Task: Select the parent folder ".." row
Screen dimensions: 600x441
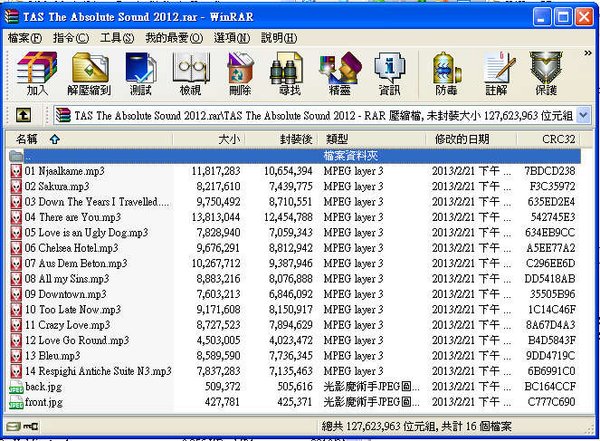Action: tap(294, 156)
